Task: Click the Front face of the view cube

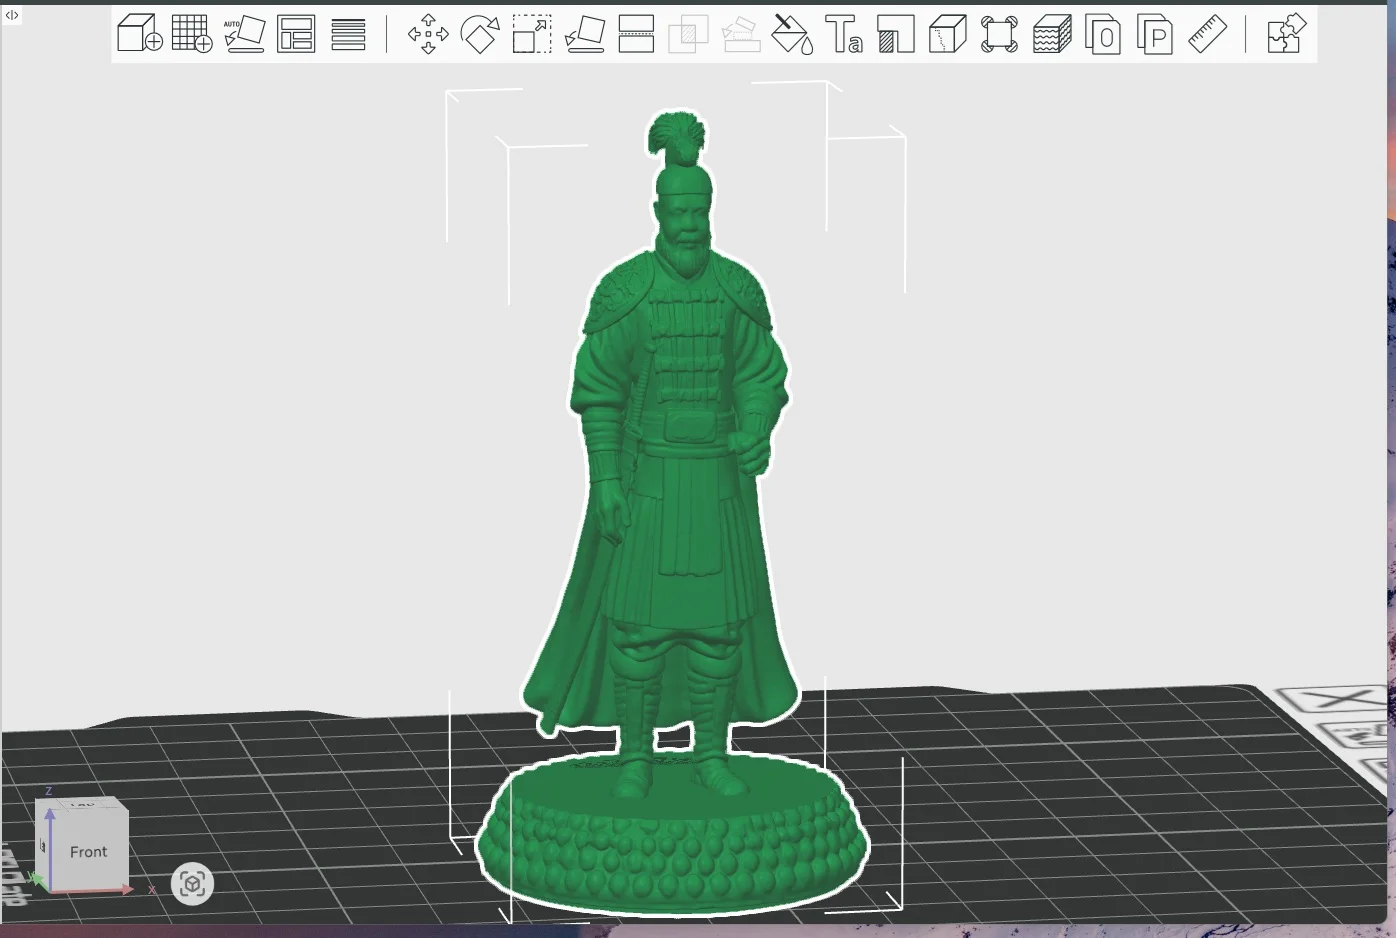Action: (88, 852)
